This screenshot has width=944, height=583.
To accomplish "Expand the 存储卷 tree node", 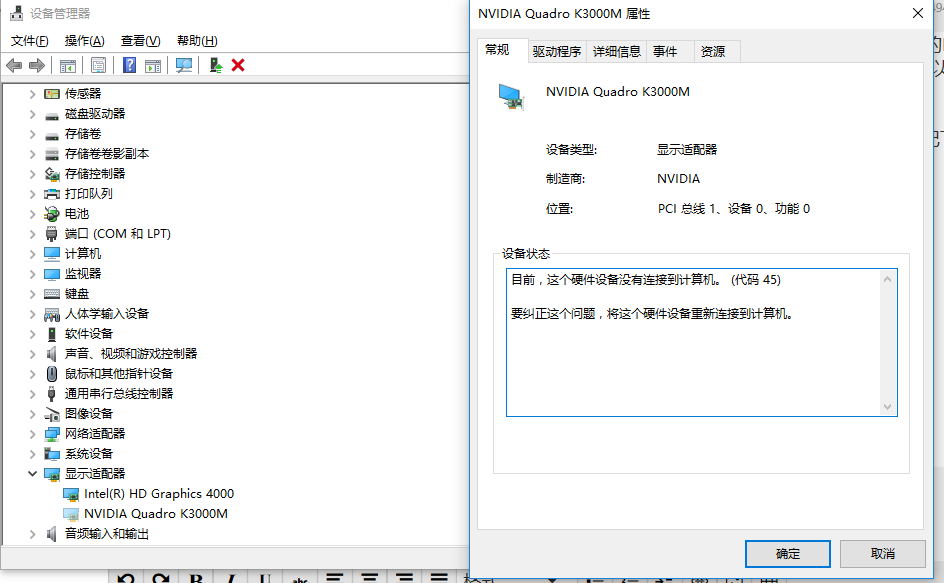I will [x=33, y=134].
